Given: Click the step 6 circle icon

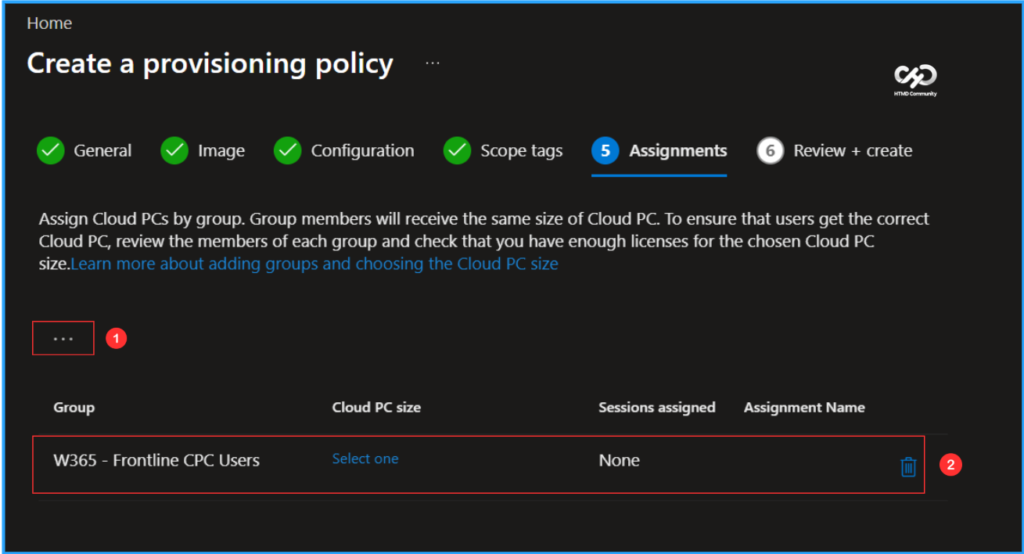Looking at the screenshot, I should click(x=770, y=151).
